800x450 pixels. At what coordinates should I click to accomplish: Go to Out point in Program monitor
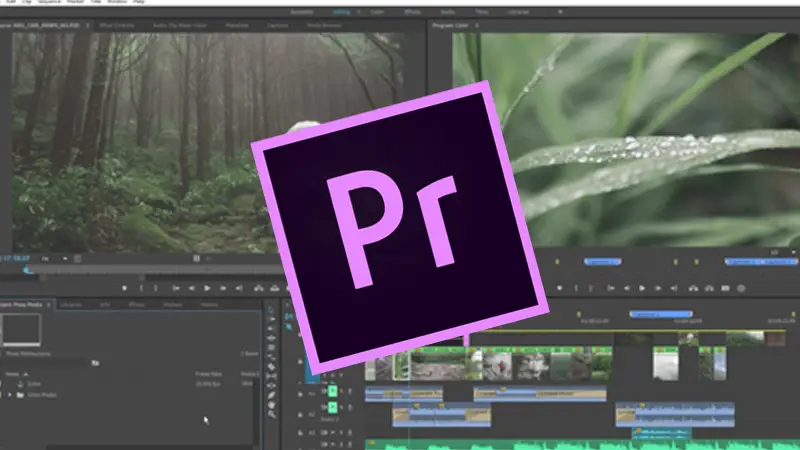pyautogui.click(x=674, y=288)
